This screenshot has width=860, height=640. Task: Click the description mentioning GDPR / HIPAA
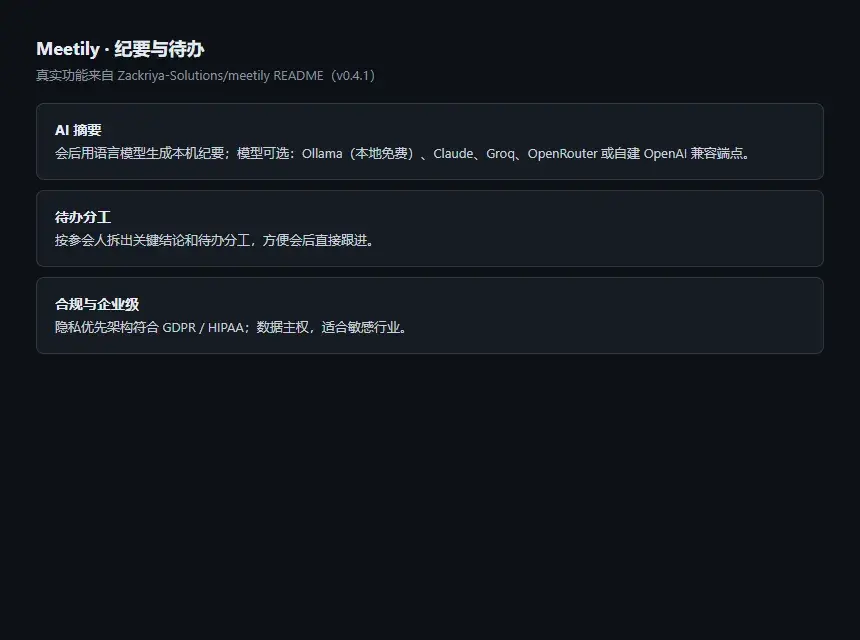[x=230, y=327]
